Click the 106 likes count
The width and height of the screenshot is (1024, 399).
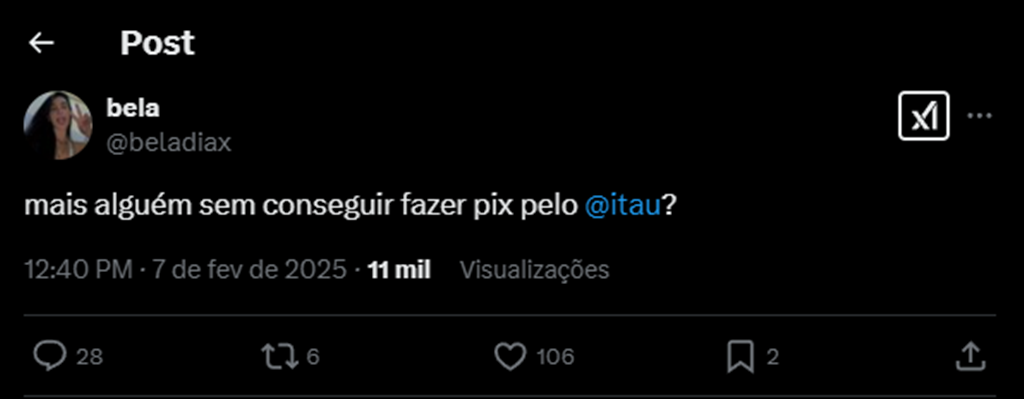click(x=555, y=357)
